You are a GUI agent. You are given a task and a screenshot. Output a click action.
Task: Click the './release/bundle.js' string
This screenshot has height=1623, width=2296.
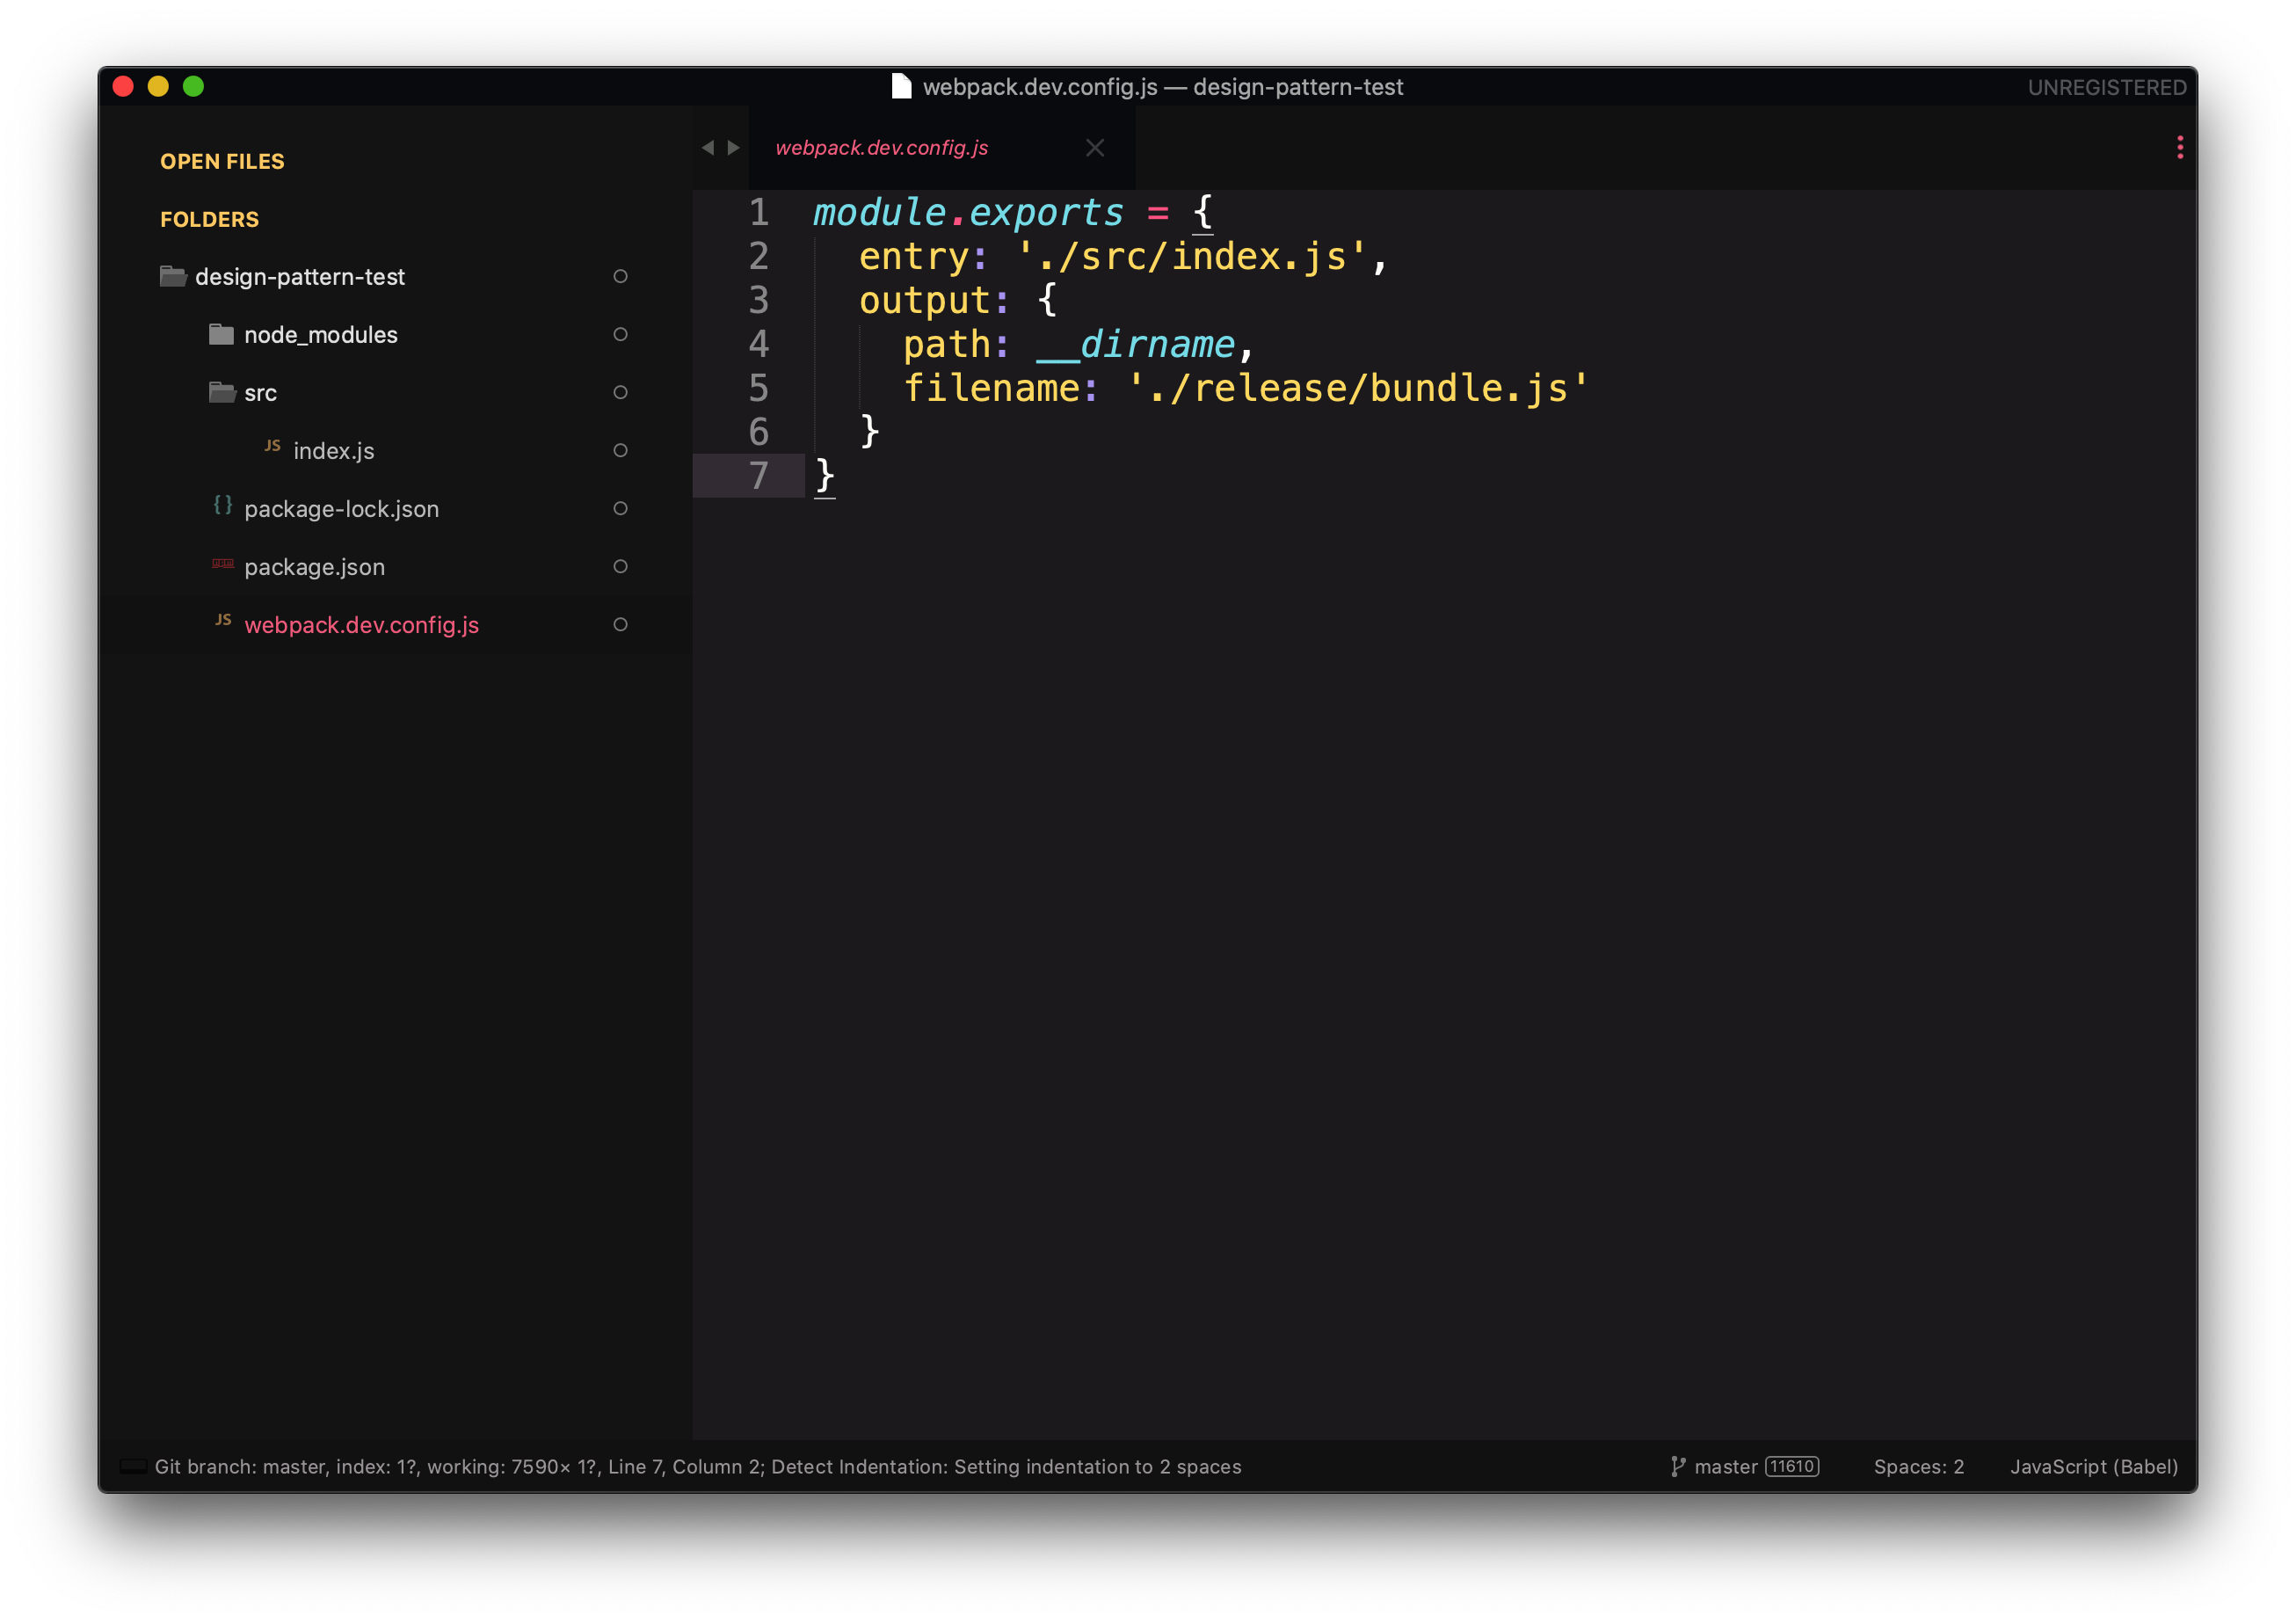(x=1358, y=388)
